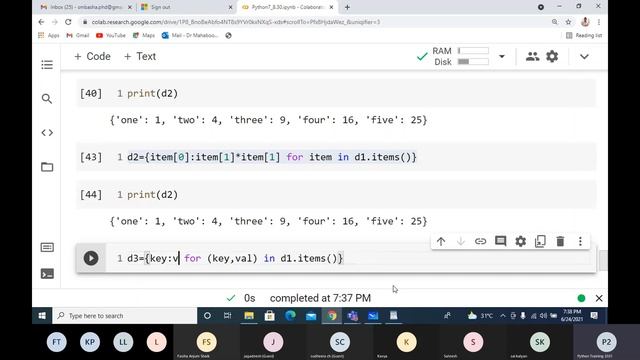
Task: Click print(d2) code in cell 40
Action: (152, 93)
